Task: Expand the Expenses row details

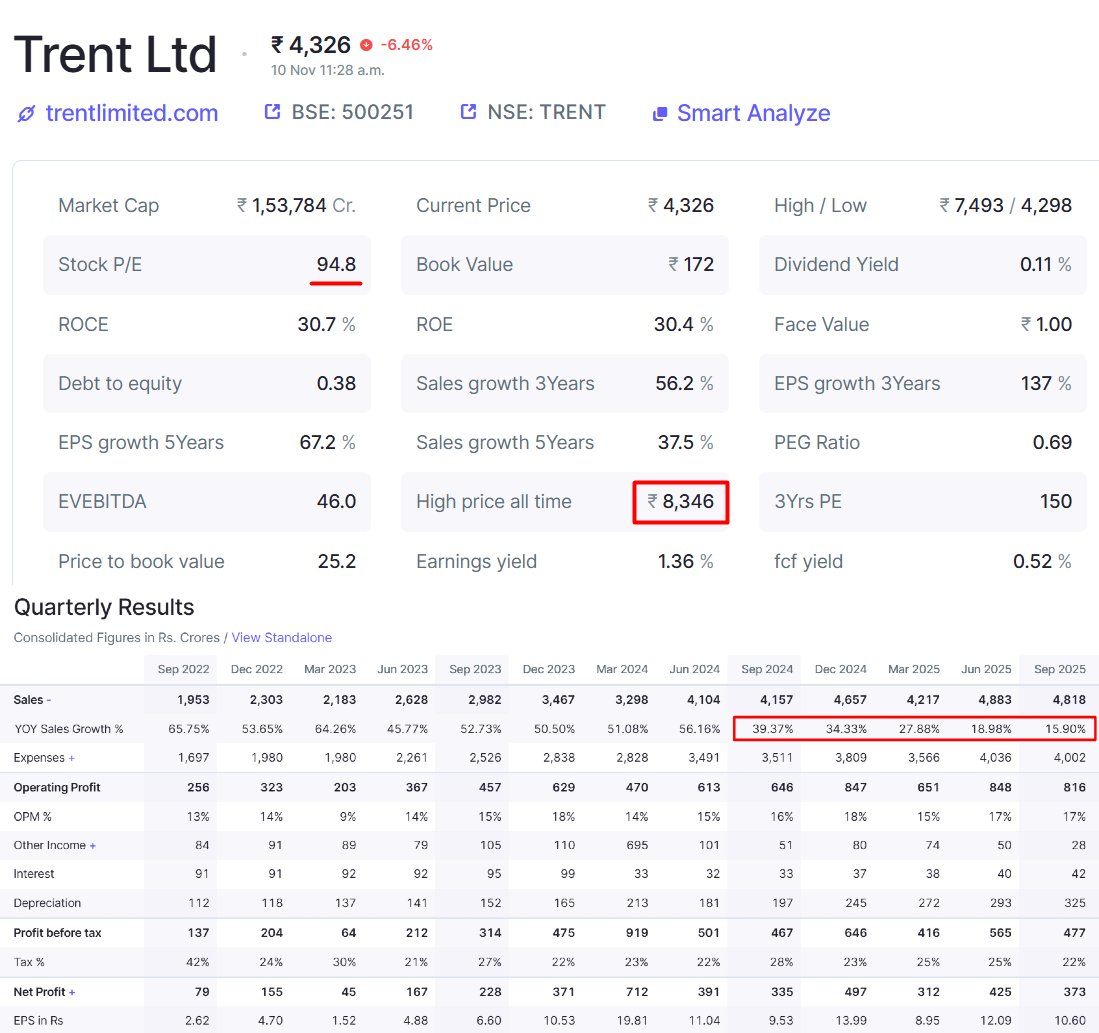Action: [x=73, y=757]
